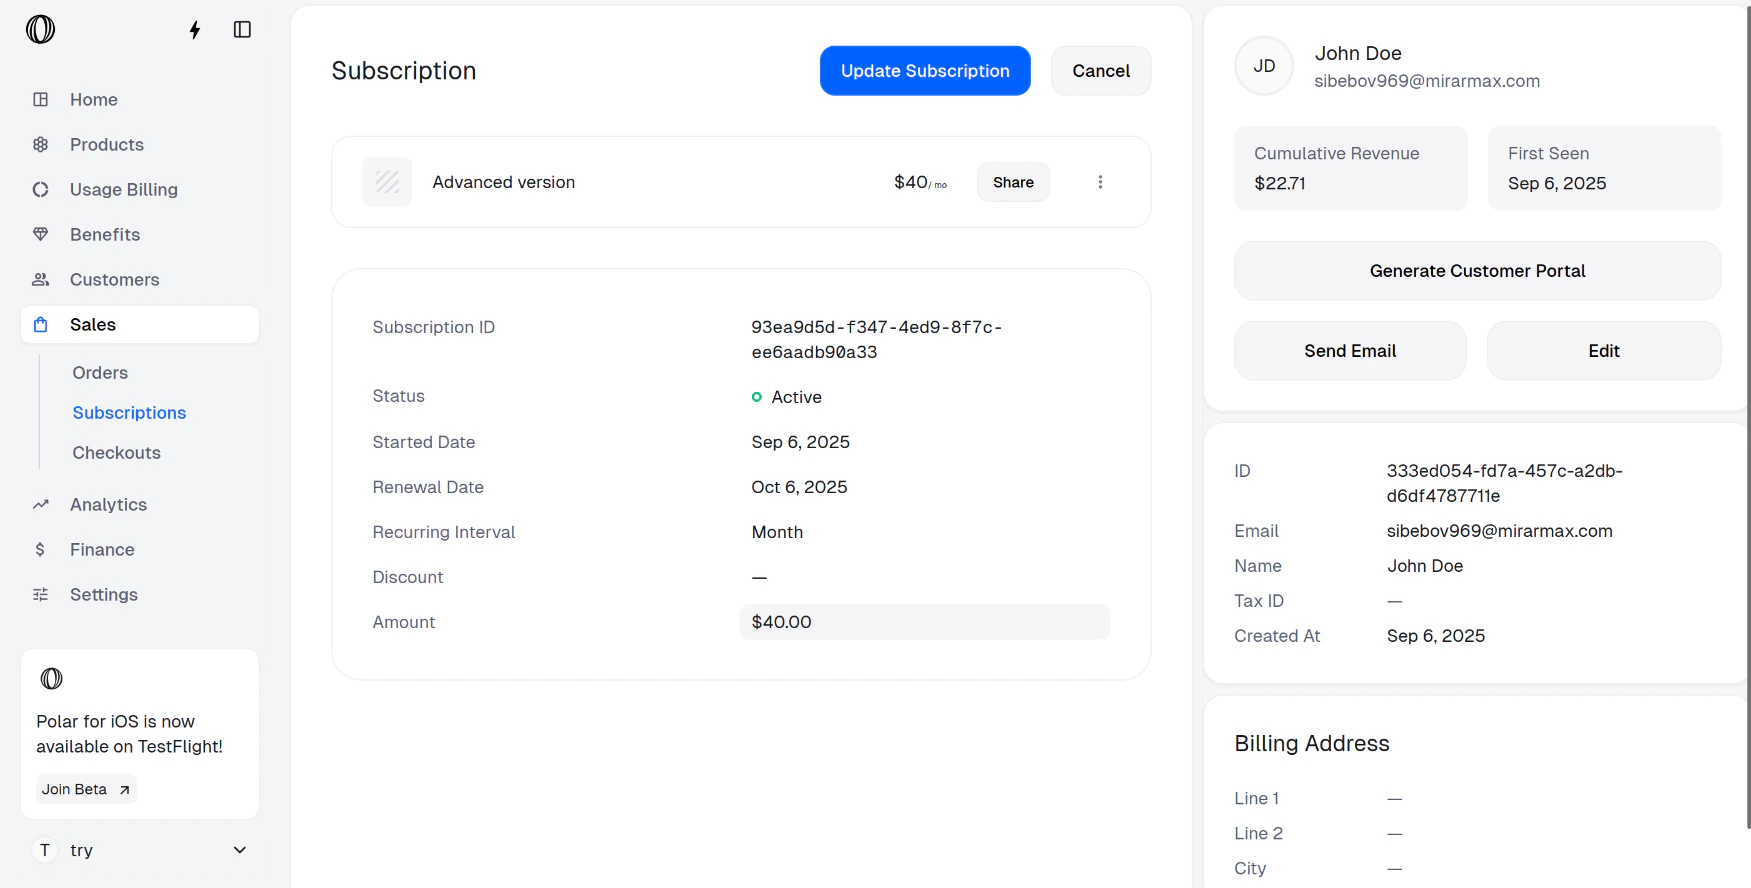Open the Advanced version three-dot menu
This screenshot has height=888, width=1751.
1100,182
